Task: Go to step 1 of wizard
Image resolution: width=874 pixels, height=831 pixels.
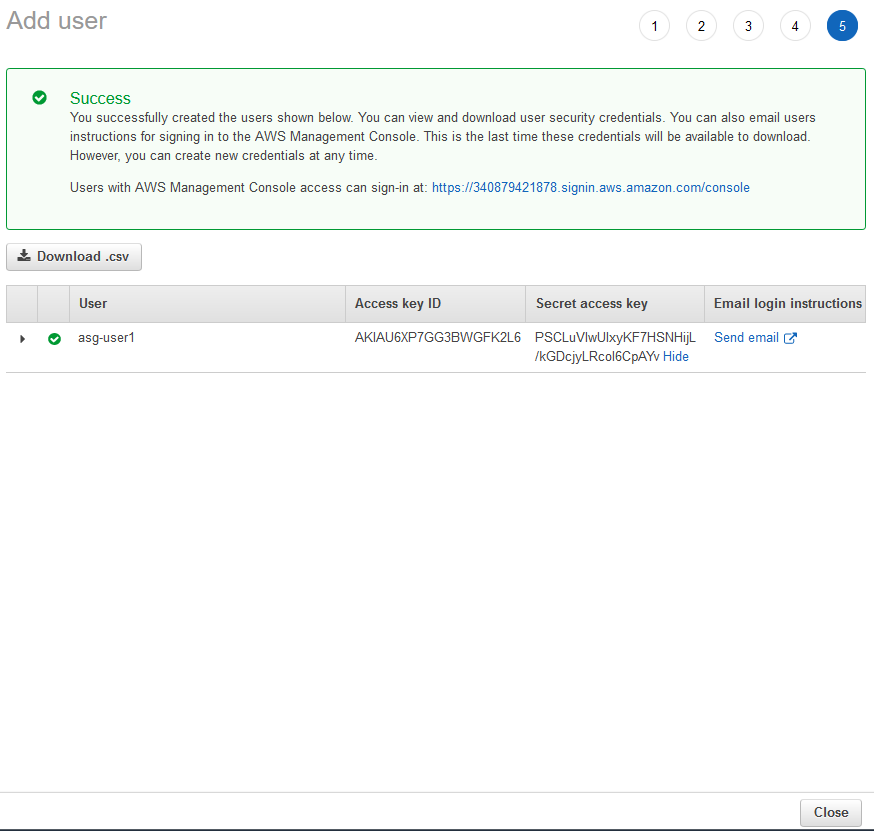Action: tap(654, 26)
